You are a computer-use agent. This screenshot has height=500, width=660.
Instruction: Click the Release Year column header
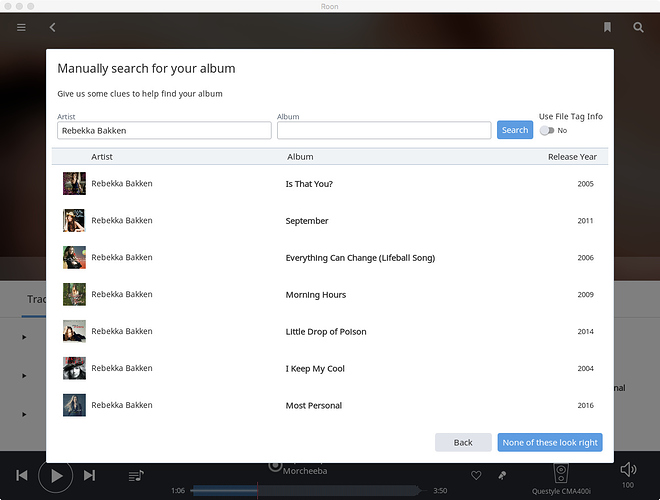[x=572, y=157]
